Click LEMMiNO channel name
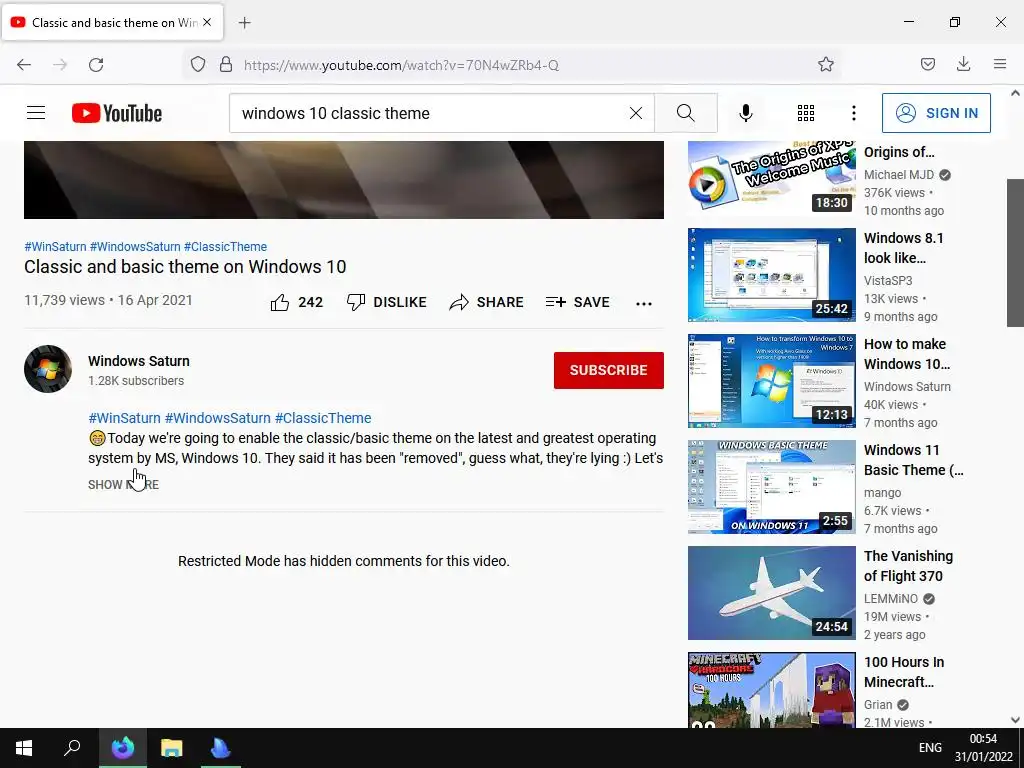Image resolution: width=1024 pixels, height=768 pixels. (x=891, y=599)
